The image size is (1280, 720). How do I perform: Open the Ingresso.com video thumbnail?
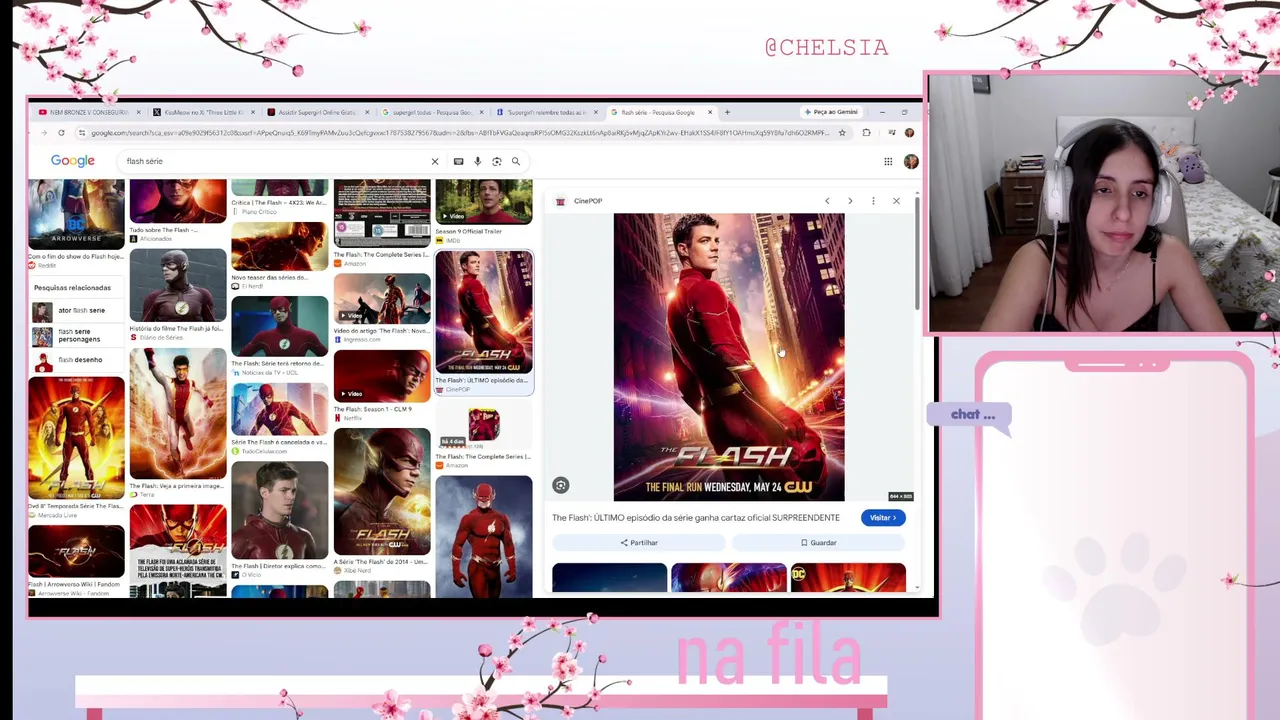382,298
